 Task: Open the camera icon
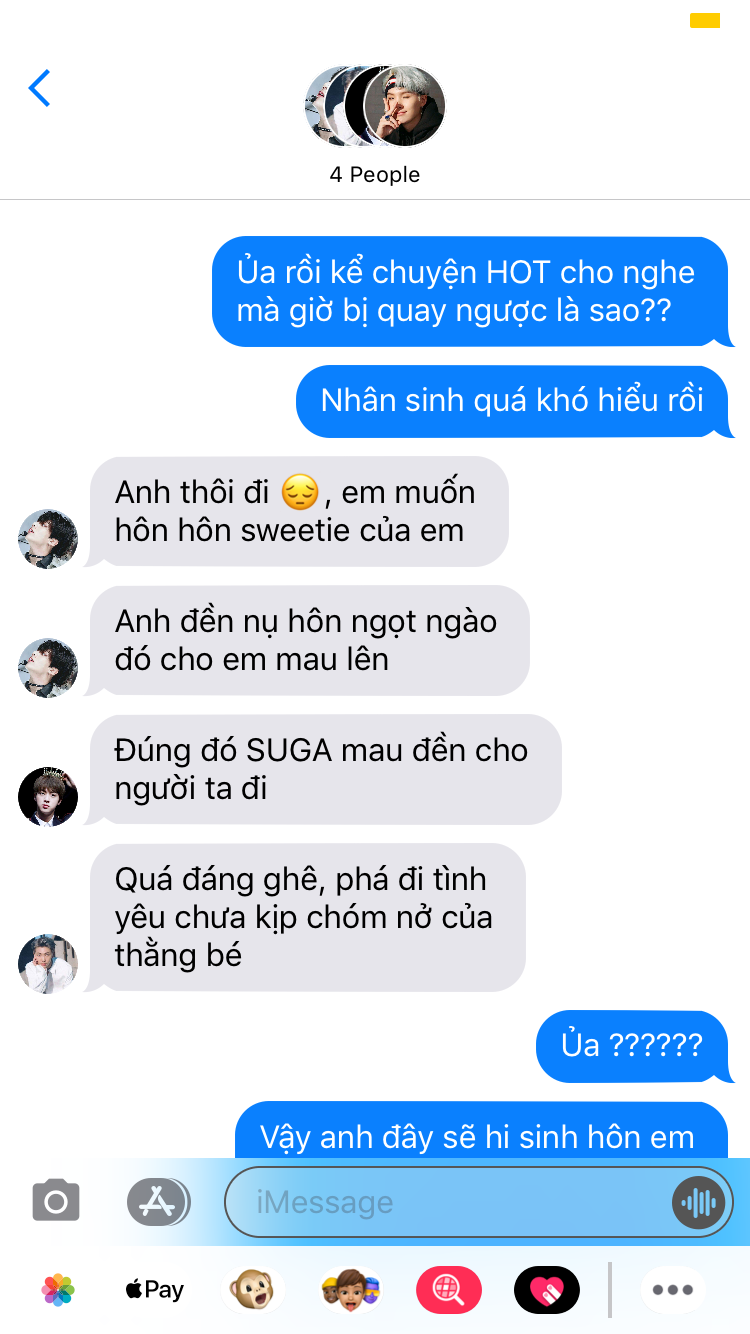point(56,1201)
